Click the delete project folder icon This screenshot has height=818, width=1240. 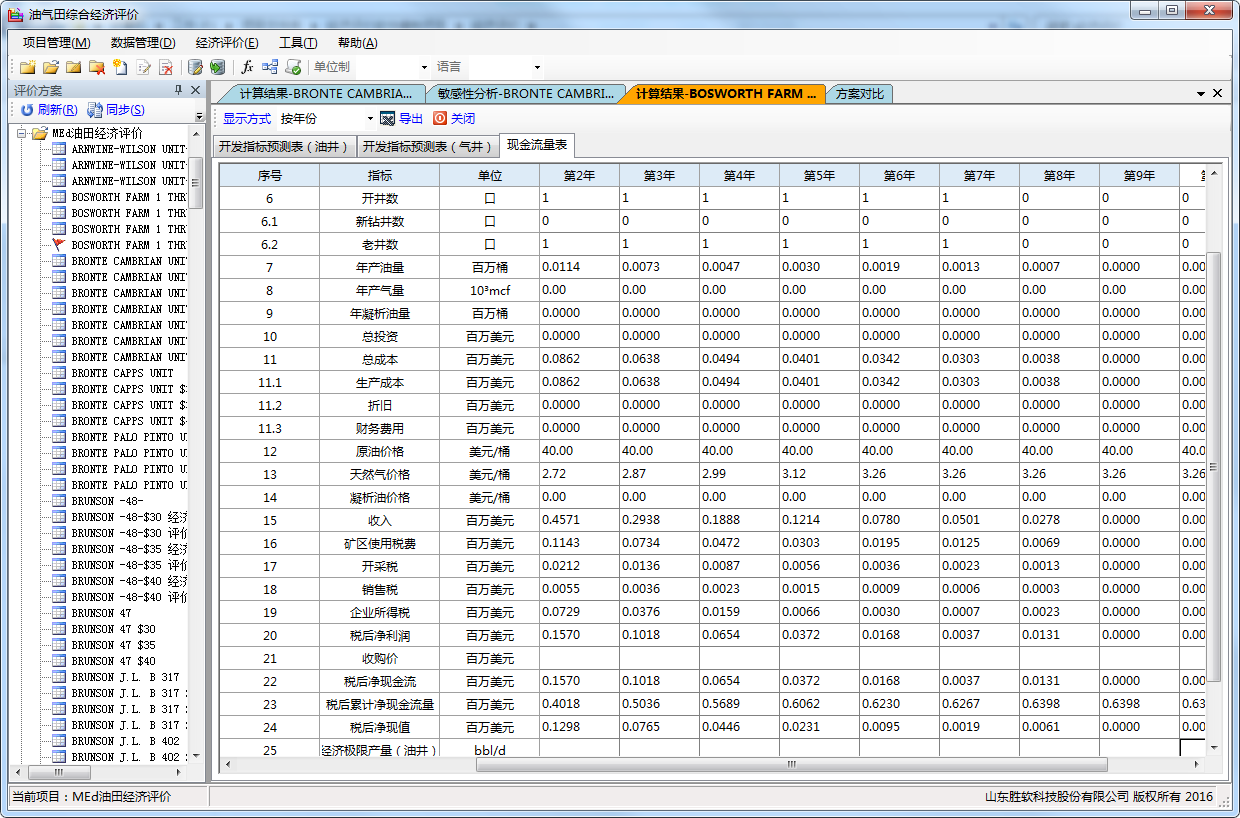(96, 67)
